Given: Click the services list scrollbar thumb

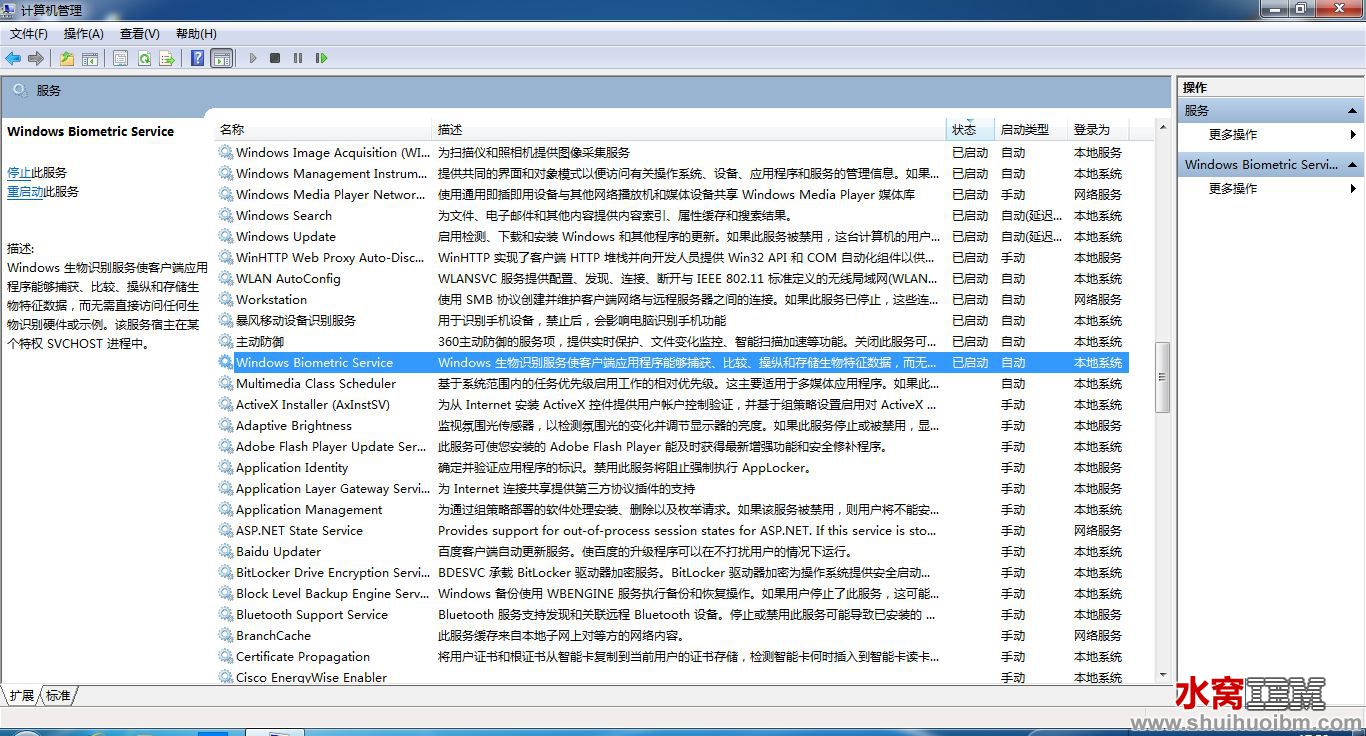Looking at the screenshot, I should click(x=1162, y=377).
